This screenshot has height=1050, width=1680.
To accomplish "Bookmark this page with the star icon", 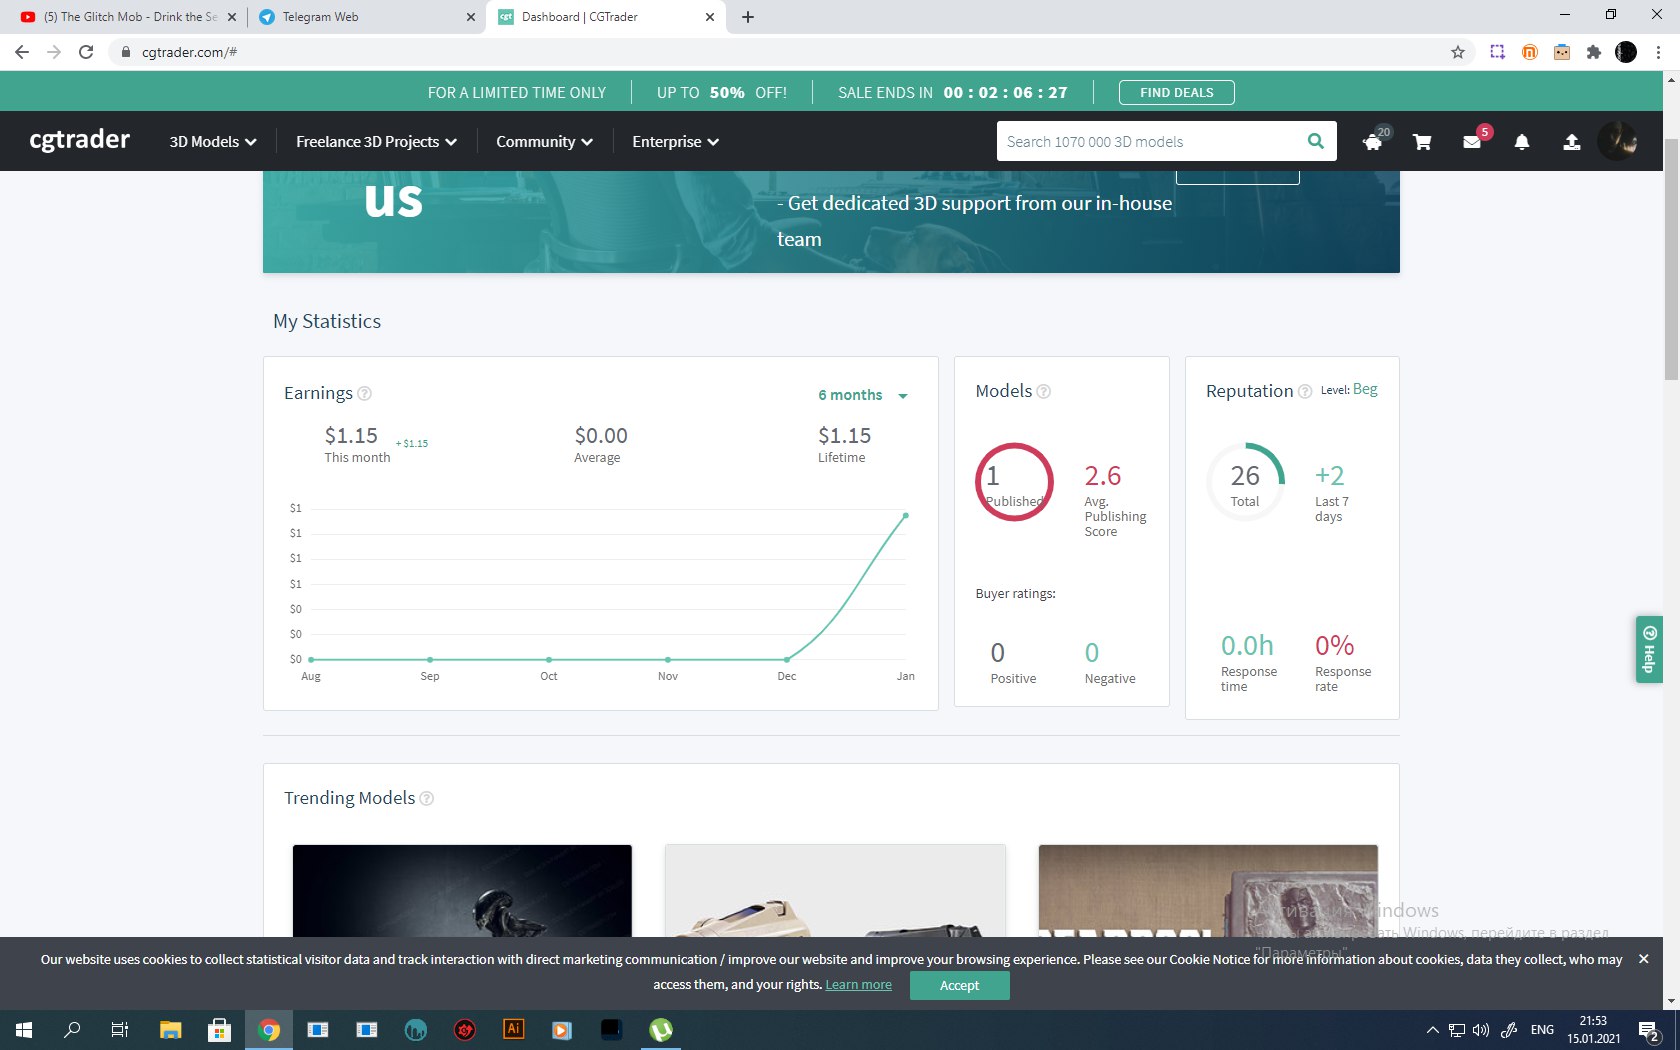I will click(1458, 52).
